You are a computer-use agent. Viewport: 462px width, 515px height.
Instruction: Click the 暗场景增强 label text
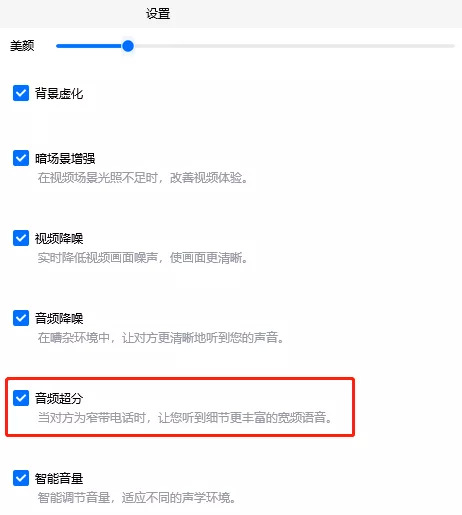pos(65,158)
